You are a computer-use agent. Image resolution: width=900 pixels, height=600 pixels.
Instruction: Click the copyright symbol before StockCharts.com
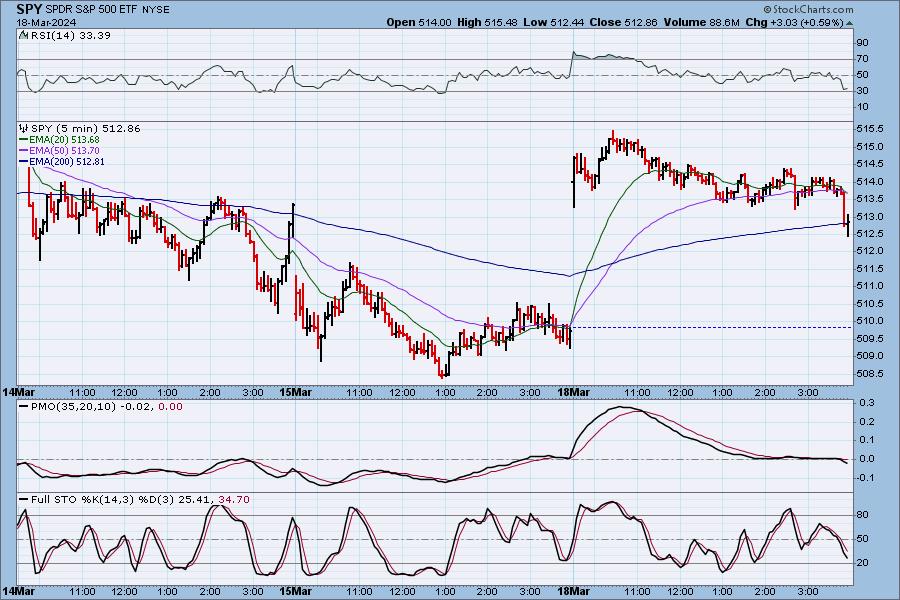(767, 9)
